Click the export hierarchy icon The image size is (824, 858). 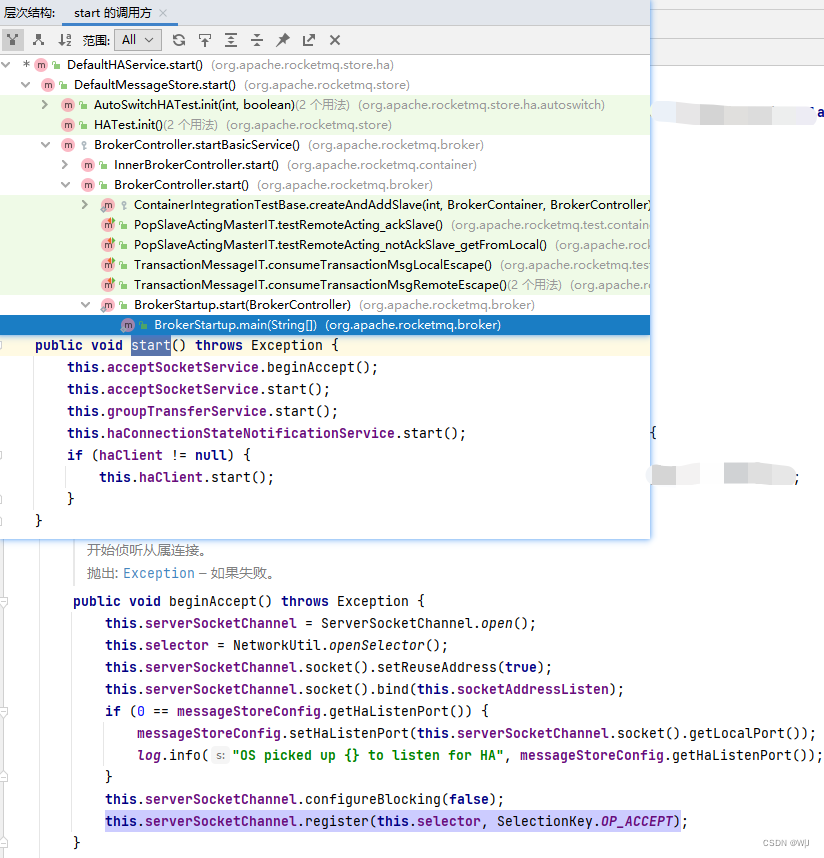pyautogui.click(x=309, y=40)
